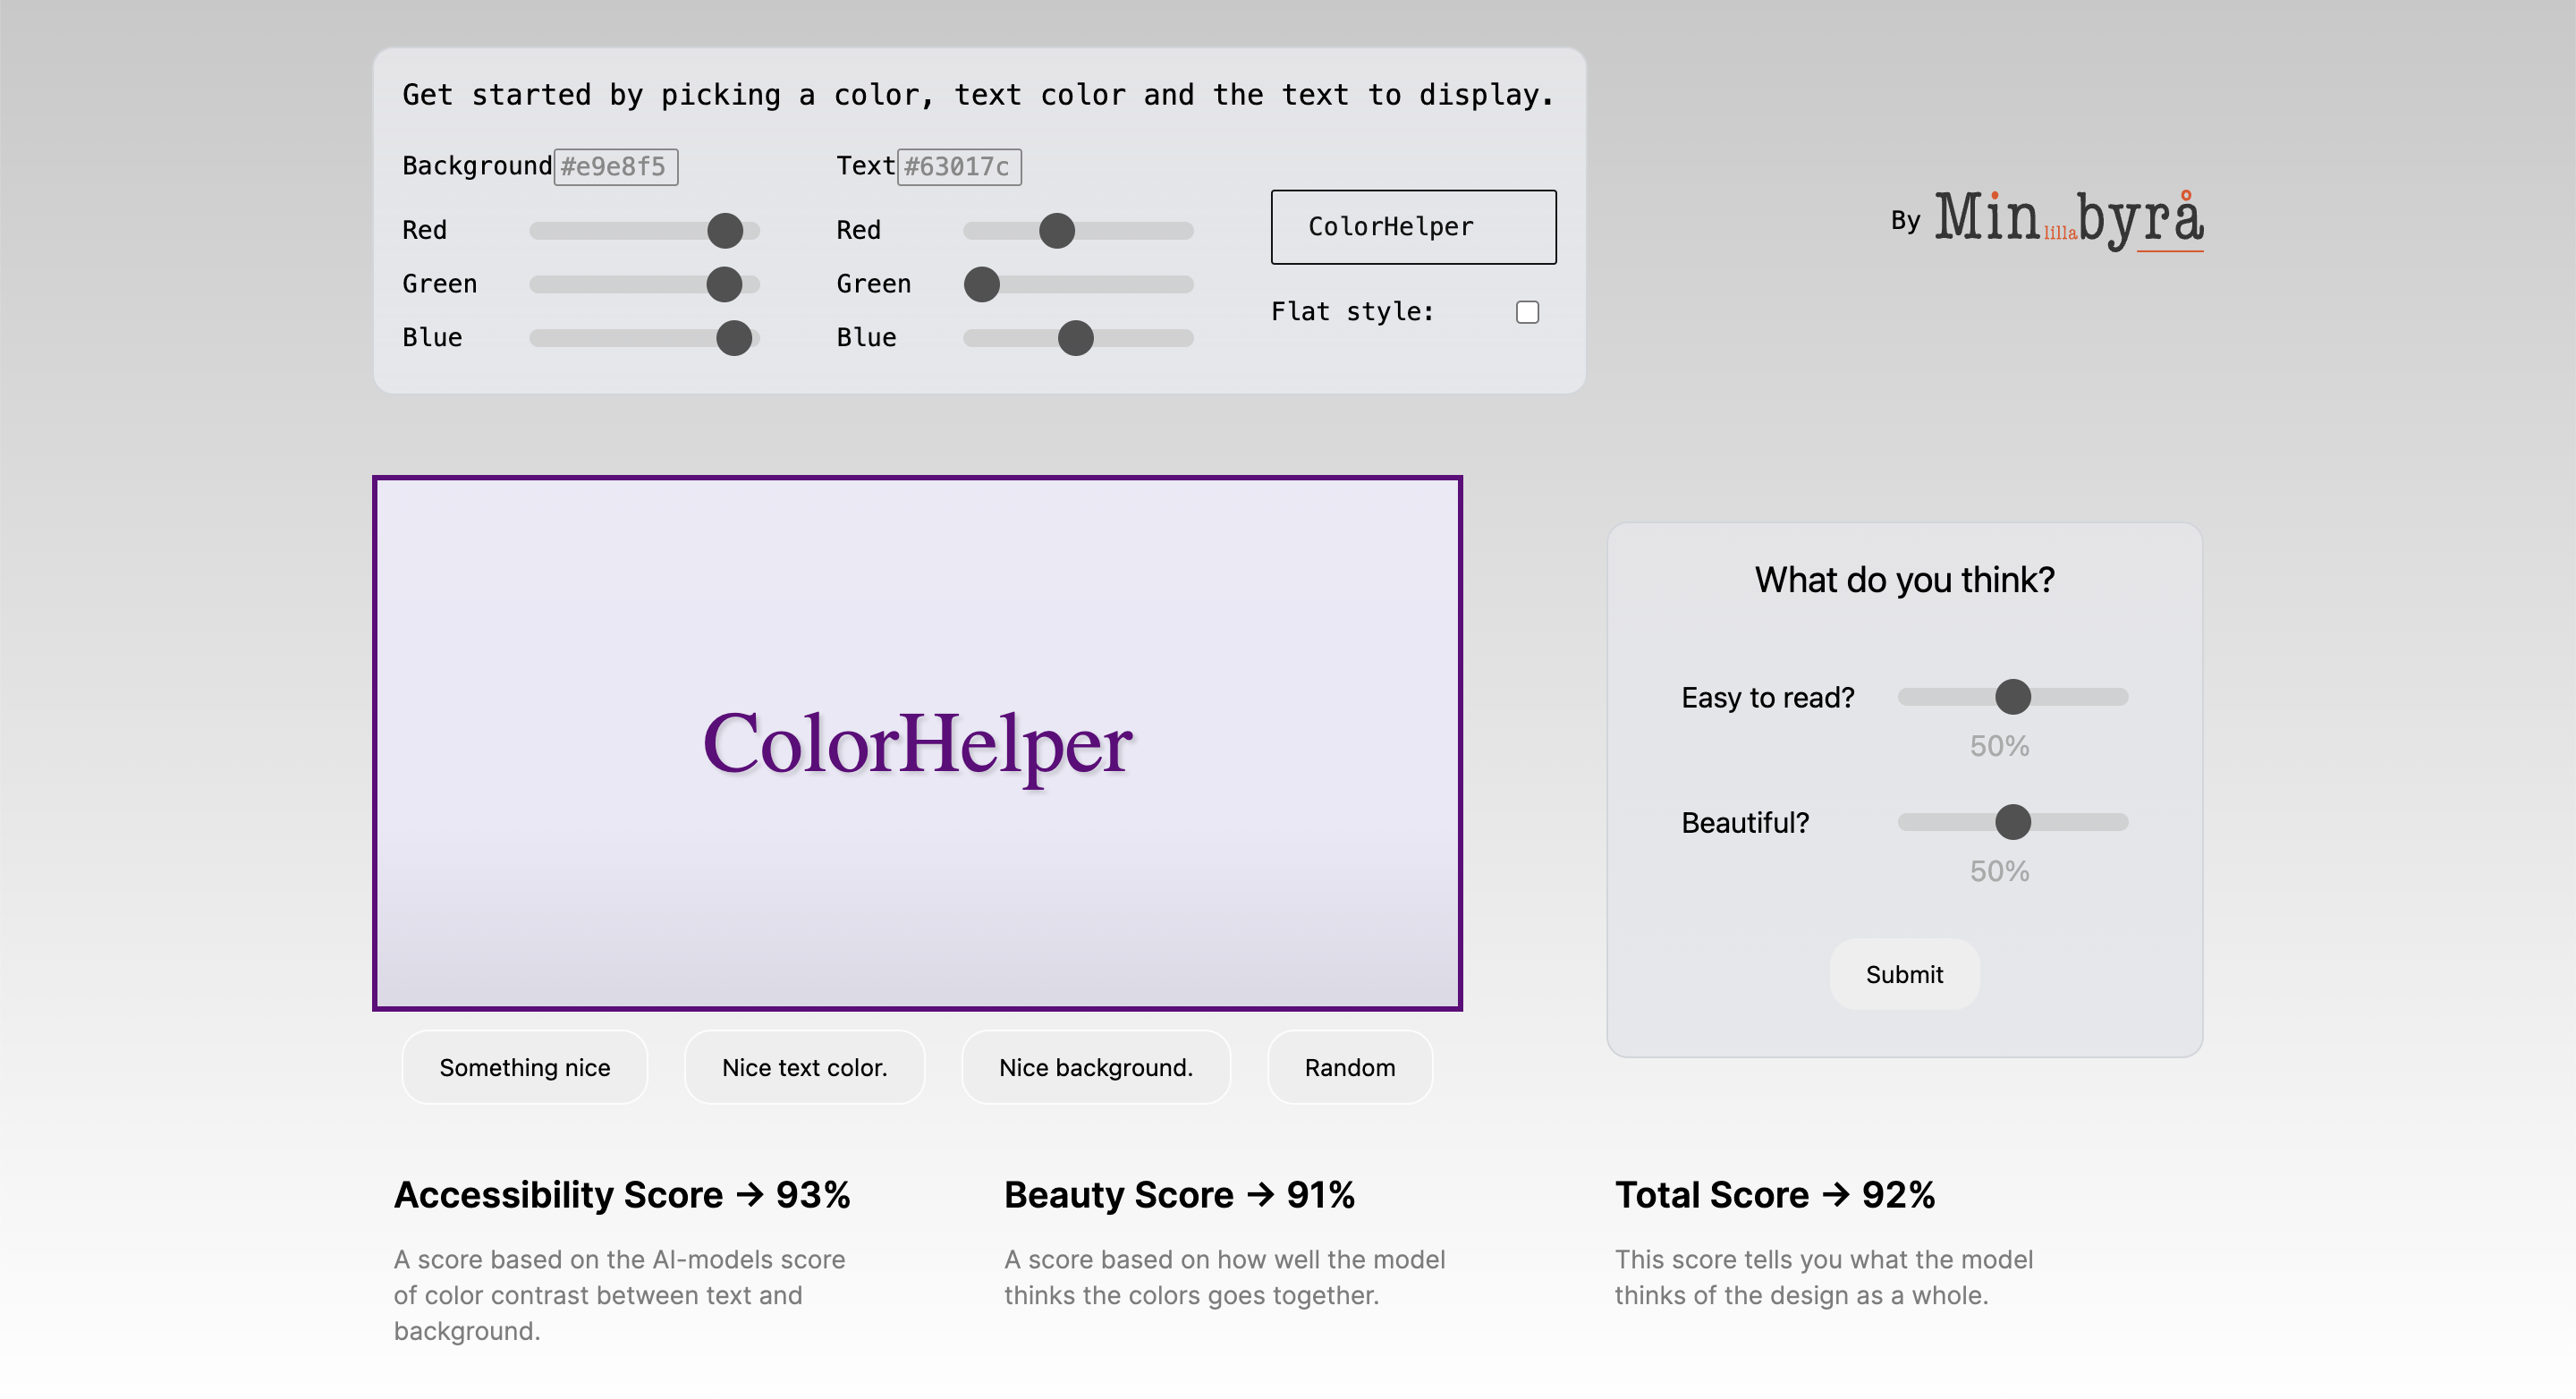Click the Background Red slider handle
Viewport: 2576px width, 1399px height.
[725, 230]
